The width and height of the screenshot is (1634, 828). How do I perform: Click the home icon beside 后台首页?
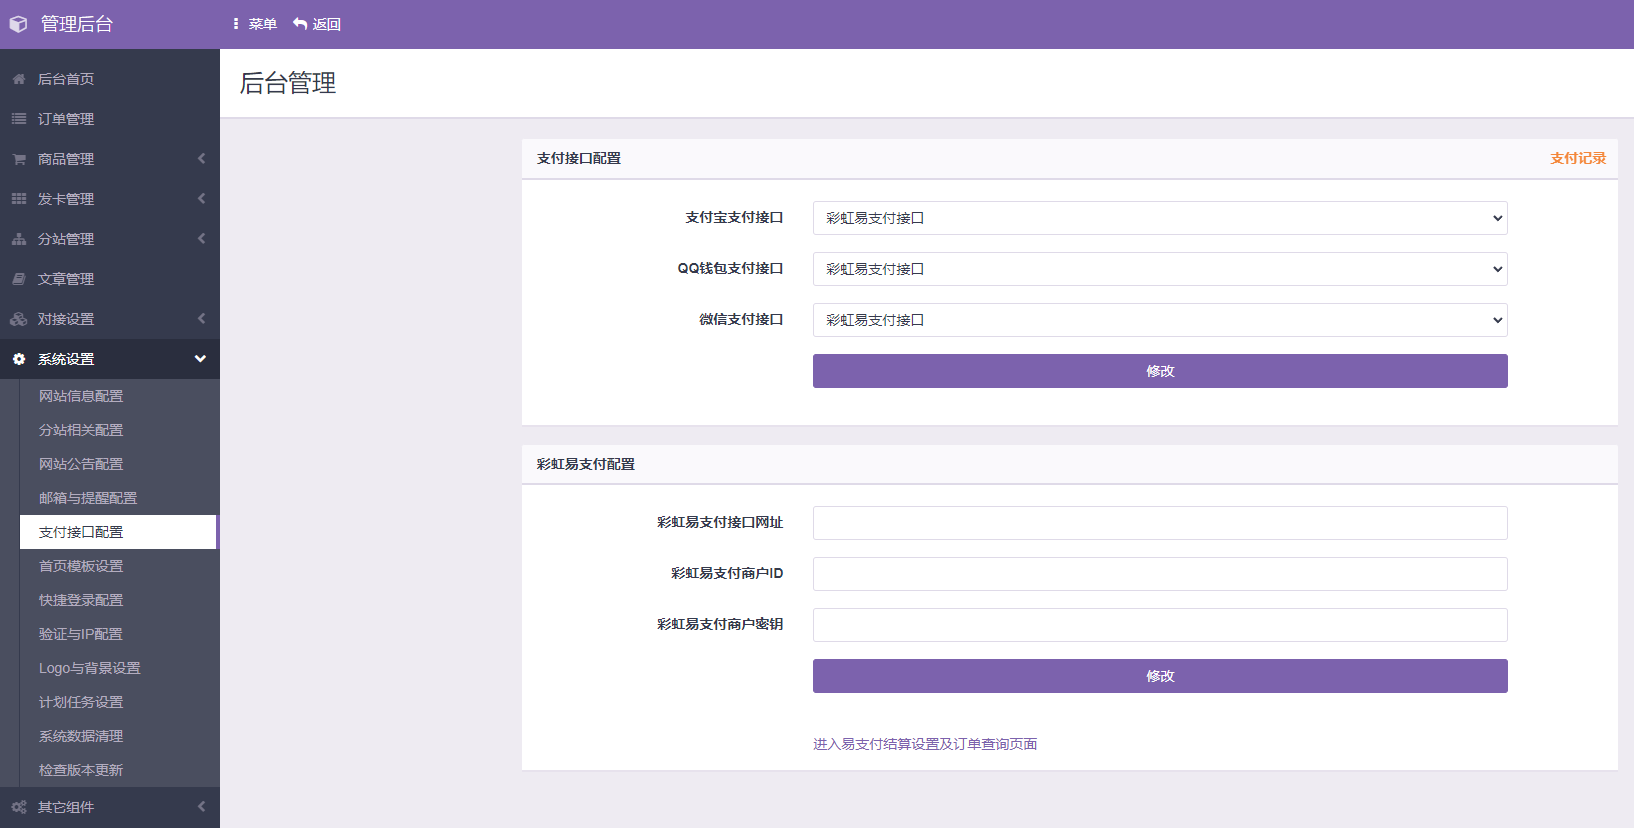pos(19,79)
